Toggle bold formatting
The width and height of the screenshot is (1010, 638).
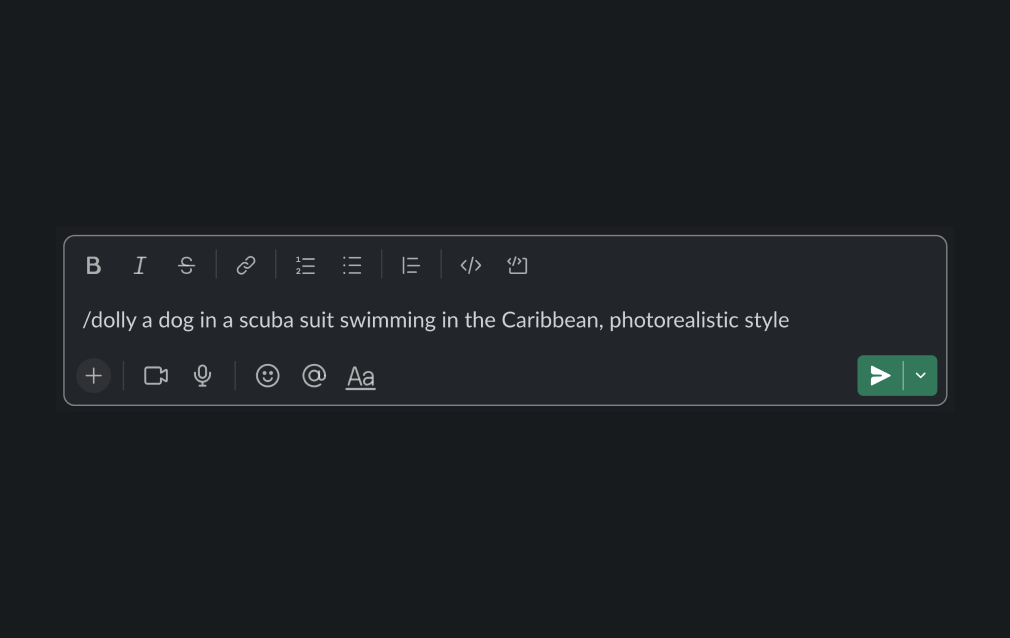[x=93, y=266]
